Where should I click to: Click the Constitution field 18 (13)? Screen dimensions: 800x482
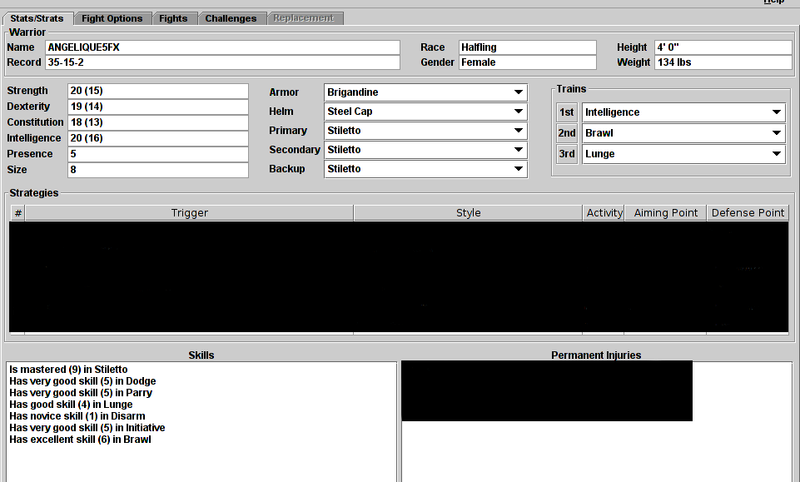pyautogui.click(x=158, y=122)
